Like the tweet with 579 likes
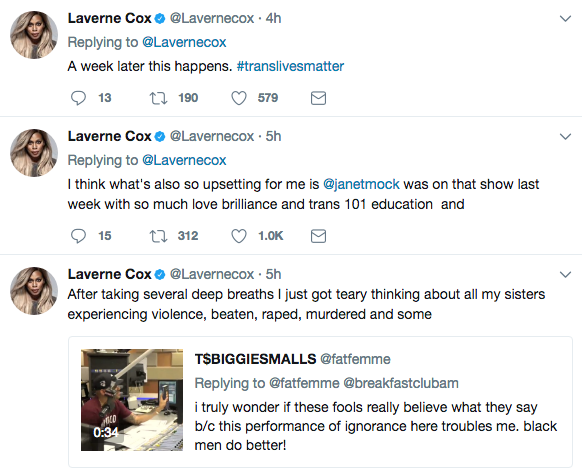This screenshot has width=582, height=471. [x=239, y=98]
